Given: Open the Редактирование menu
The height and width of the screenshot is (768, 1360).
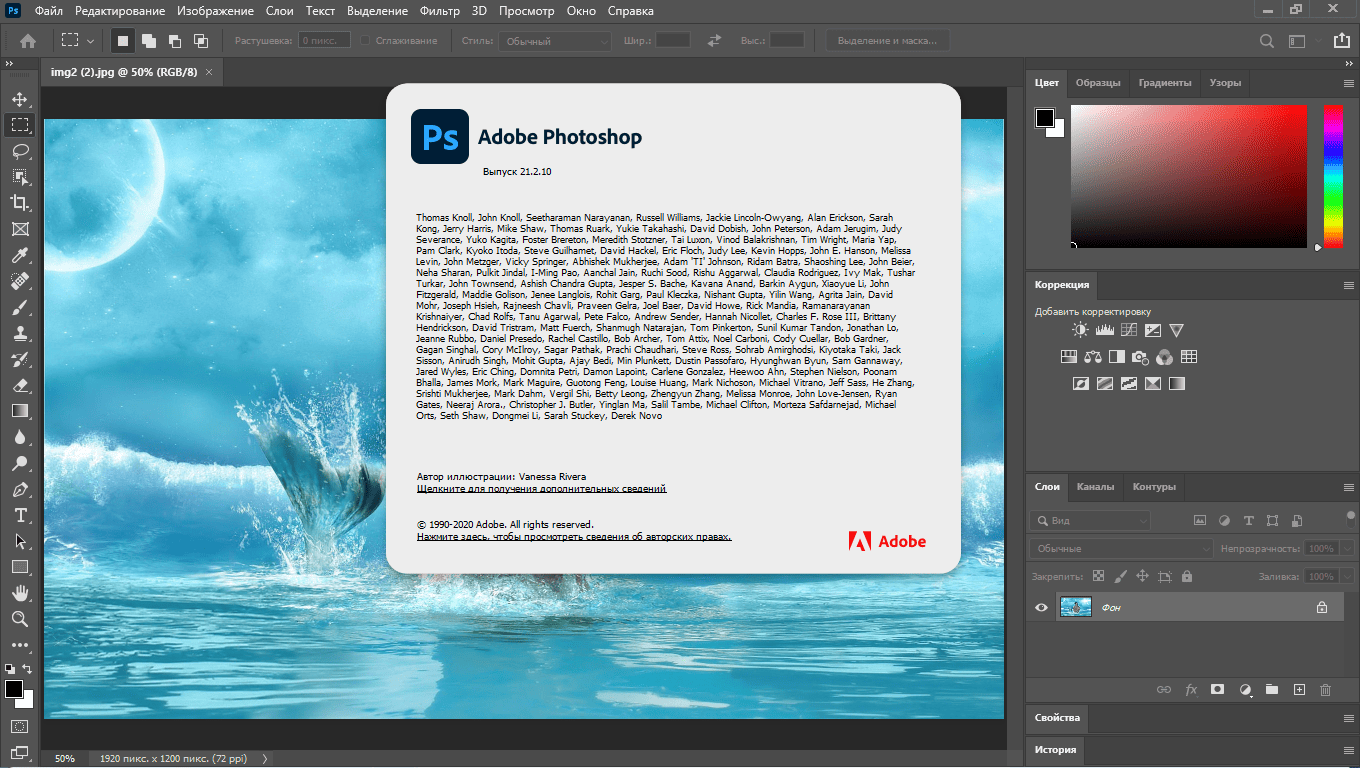Looking at the screenshot, I should click(x=119, y=12).
